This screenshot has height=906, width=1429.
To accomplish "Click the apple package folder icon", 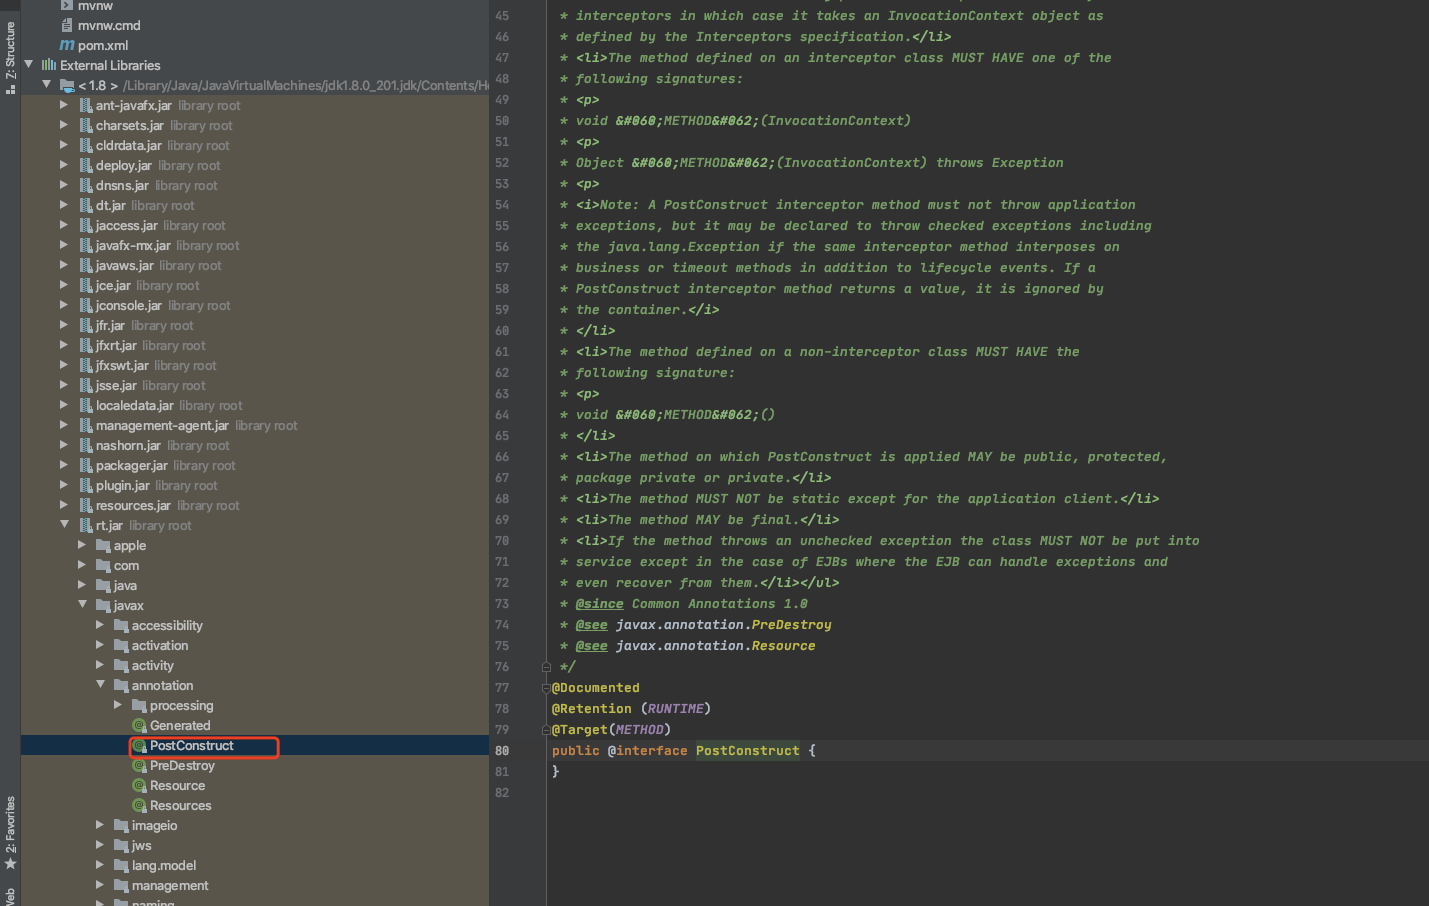I will click(x=103, y=545).
